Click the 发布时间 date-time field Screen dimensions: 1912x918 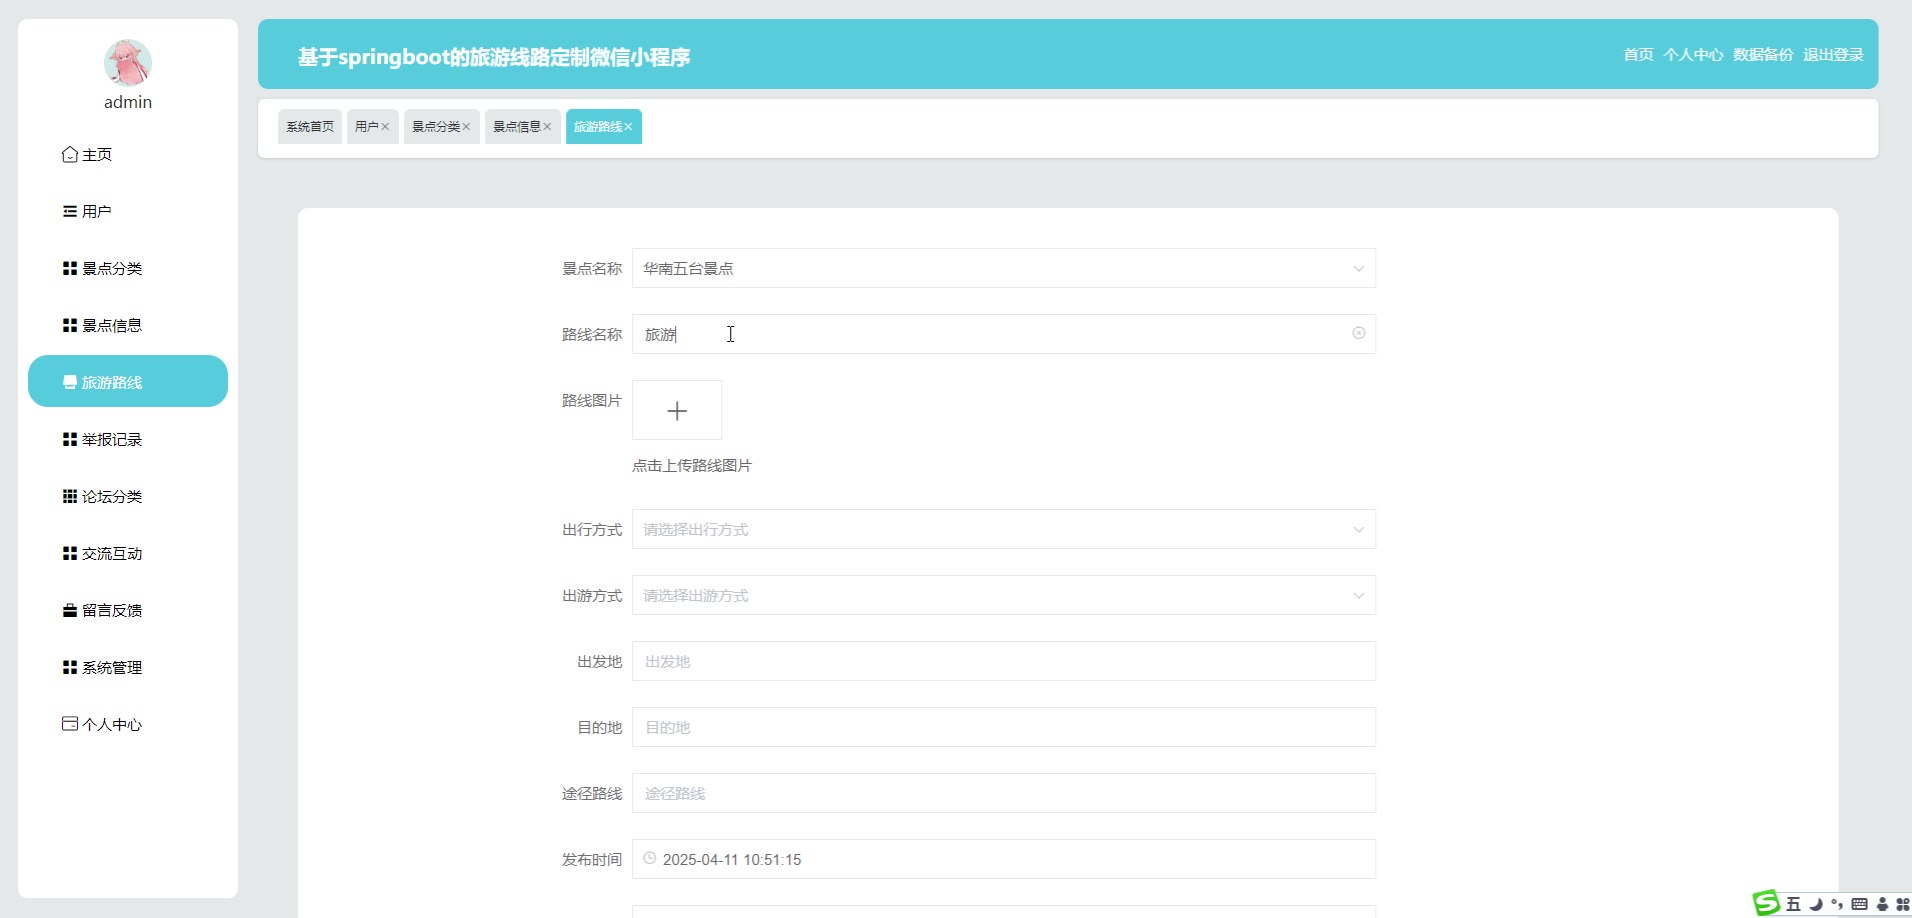click(1004, 859)
